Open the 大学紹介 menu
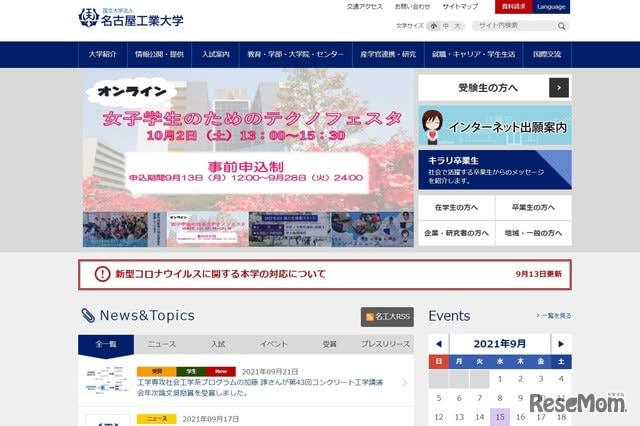 tap(102, 54)
